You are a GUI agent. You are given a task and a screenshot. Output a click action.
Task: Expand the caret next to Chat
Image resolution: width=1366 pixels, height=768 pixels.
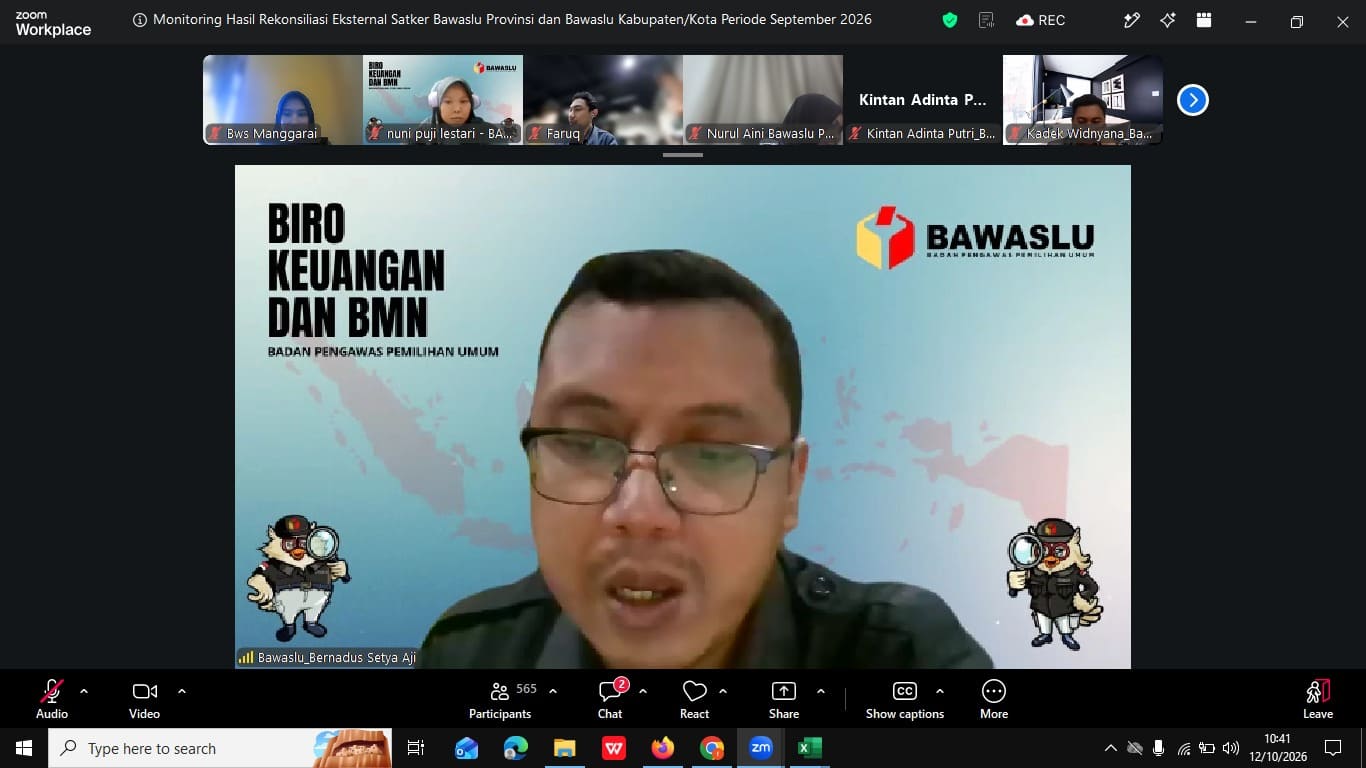point(643,691)
